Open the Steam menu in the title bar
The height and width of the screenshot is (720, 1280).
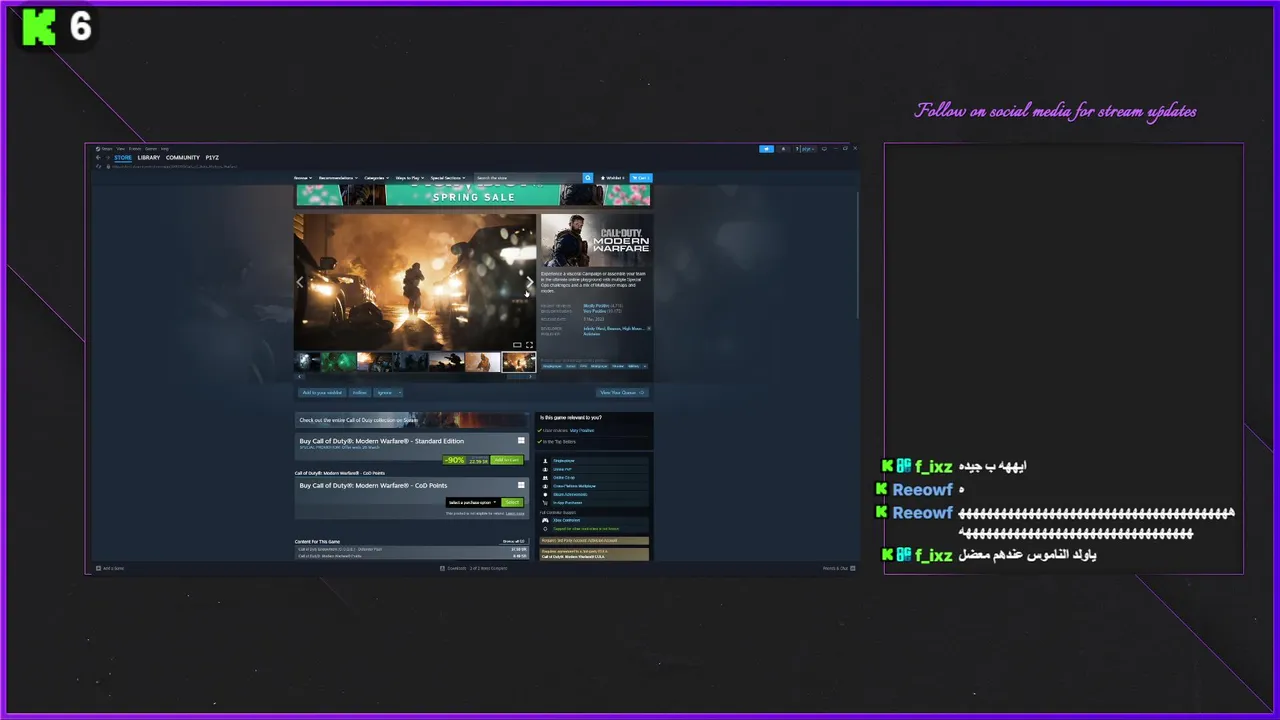point(103,149)
